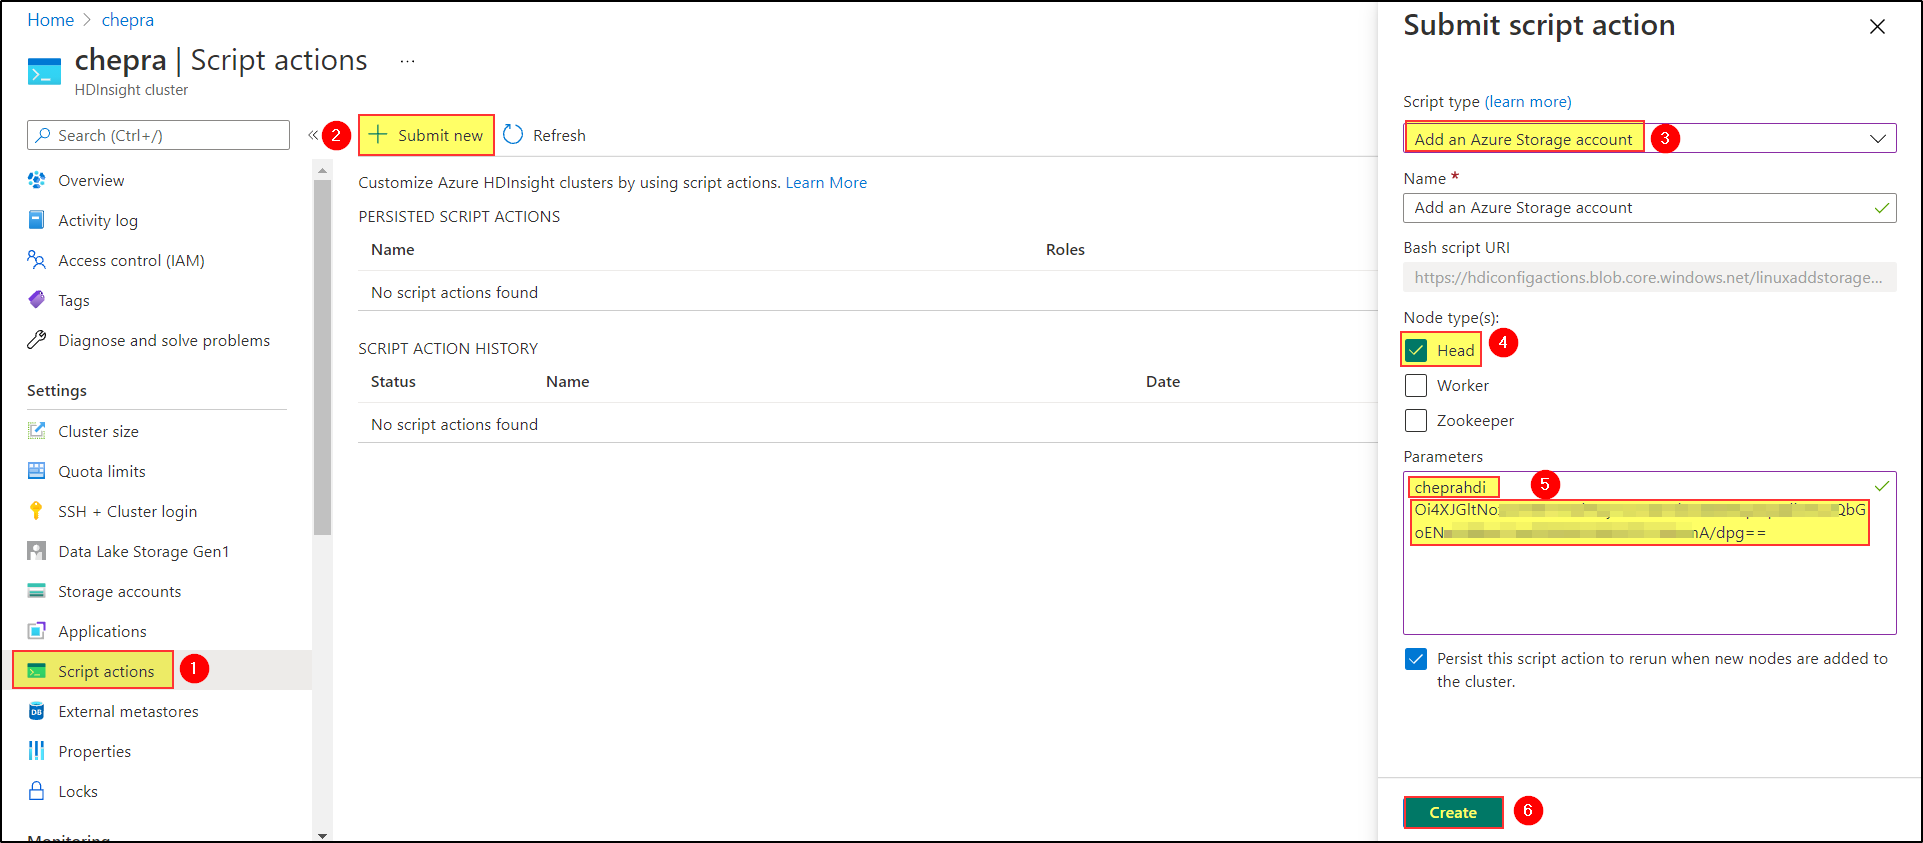Select Script actions menu item
The height and width of the screenshot is (843, 1923).
tap(106, 671)
